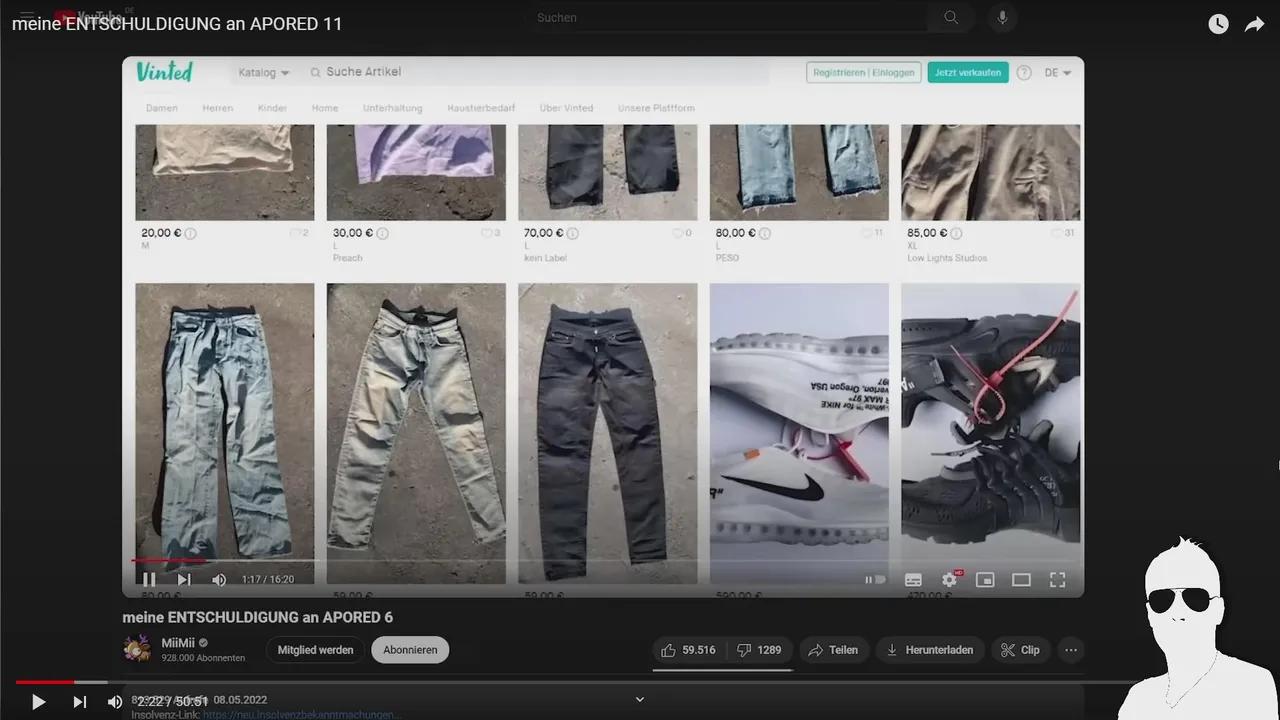Expand the chevron below outer progress bar
The height and width of the screenshot is (720, 1280).
pos(640,699)
